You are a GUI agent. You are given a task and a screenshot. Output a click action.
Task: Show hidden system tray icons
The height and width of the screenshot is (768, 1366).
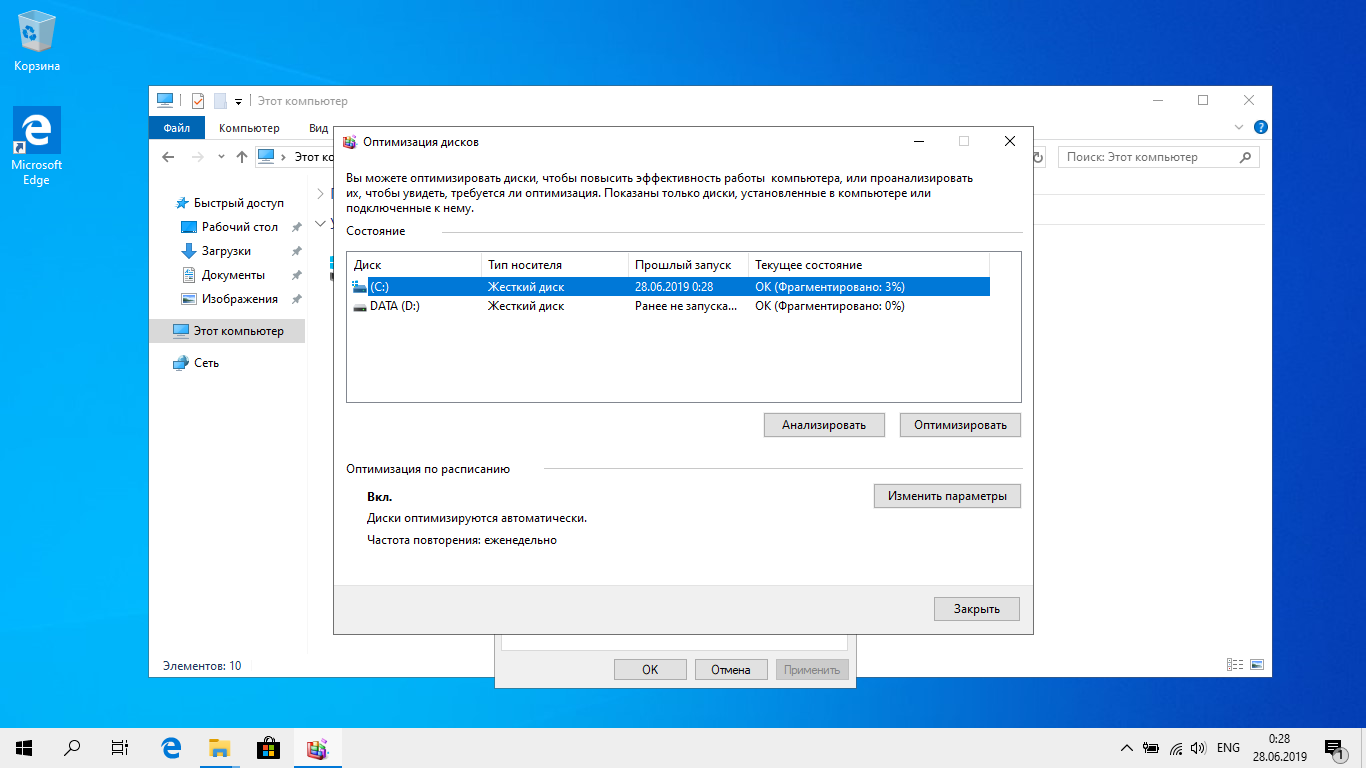coord(1126,748)
